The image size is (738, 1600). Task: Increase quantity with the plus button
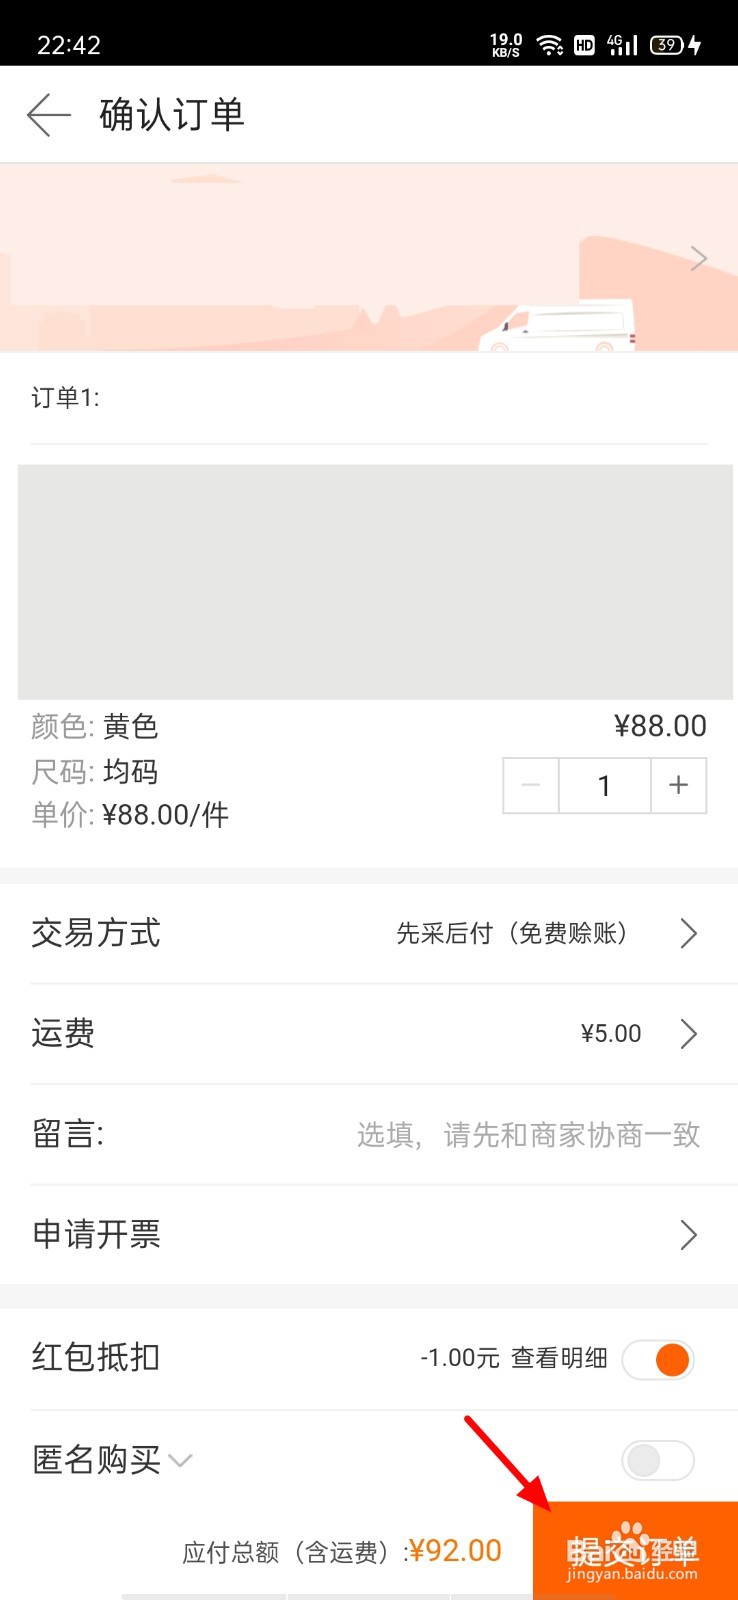click(x=679, y=785)
